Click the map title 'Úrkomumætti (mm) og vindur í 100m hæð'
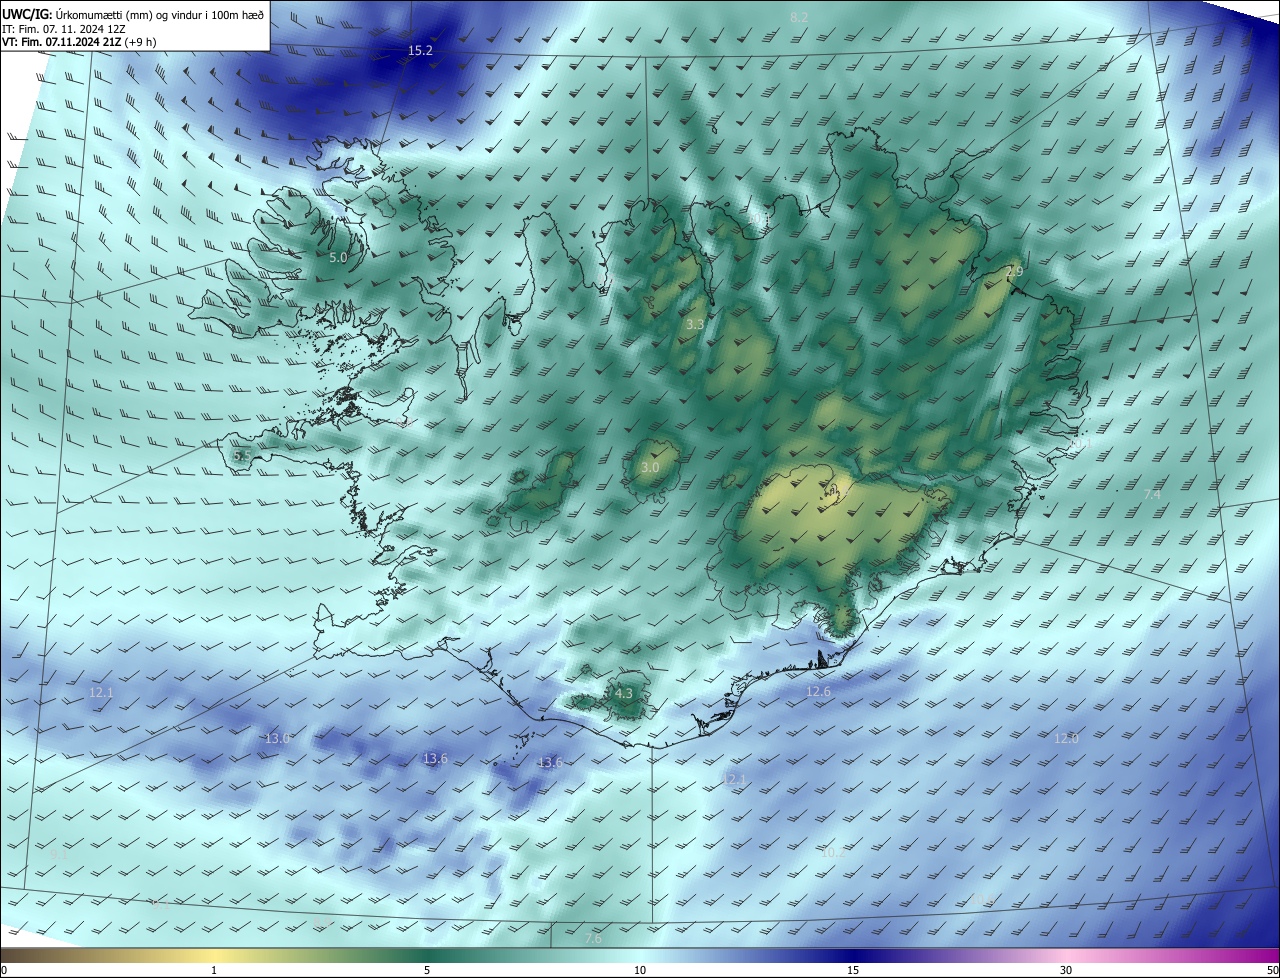 tap(160, 14)
